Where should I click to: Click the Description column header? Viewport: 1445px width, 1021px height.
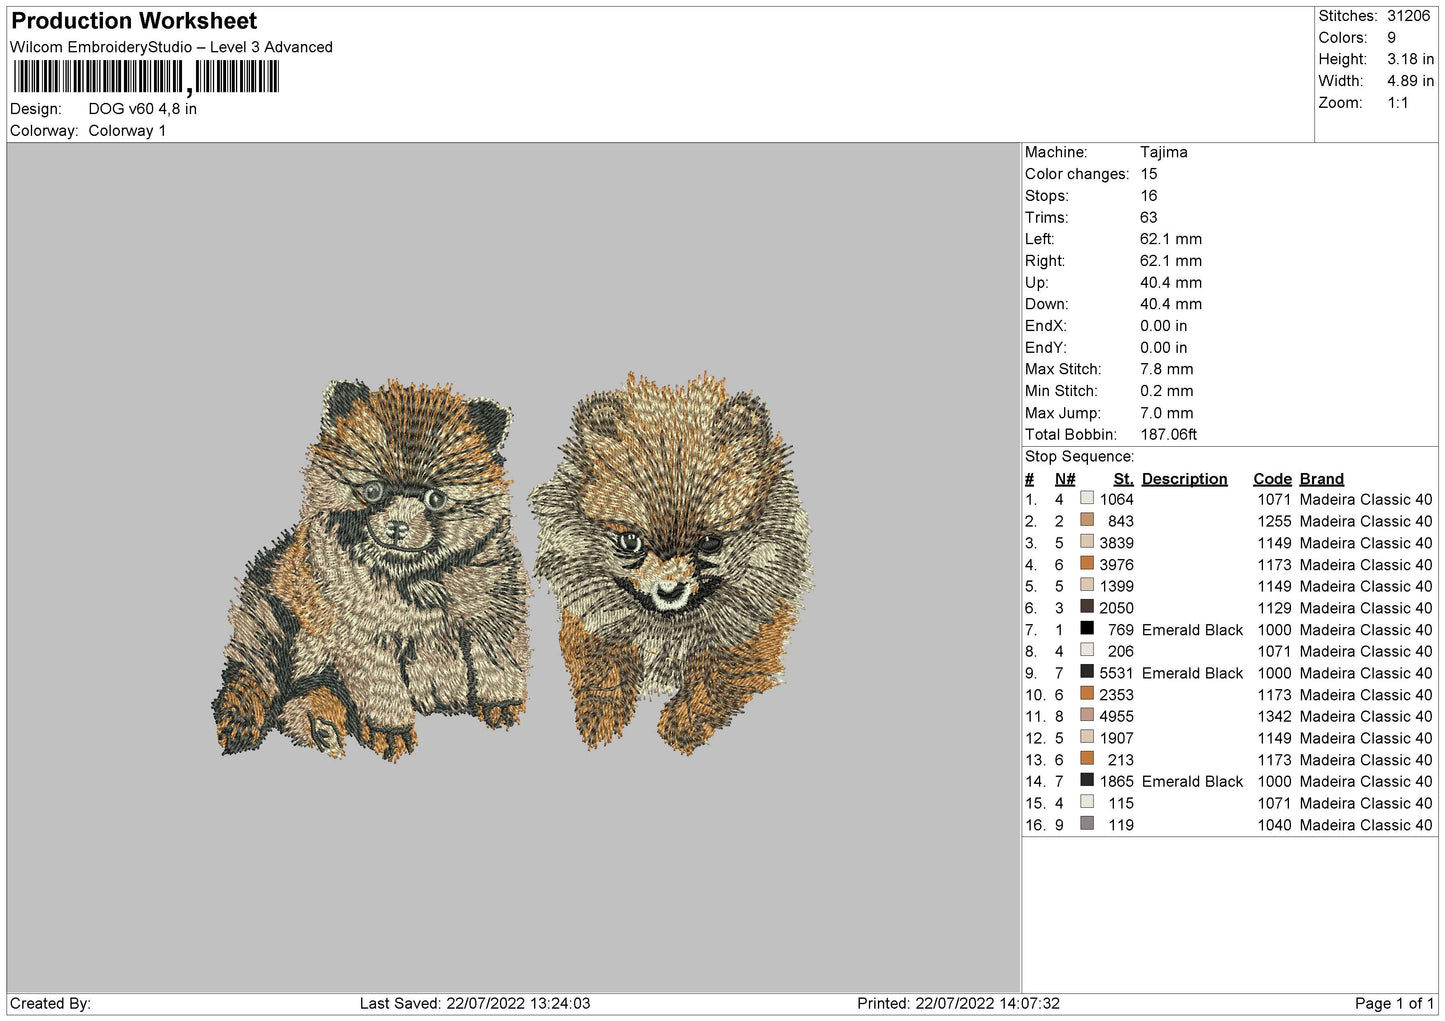pos(1184,479)
